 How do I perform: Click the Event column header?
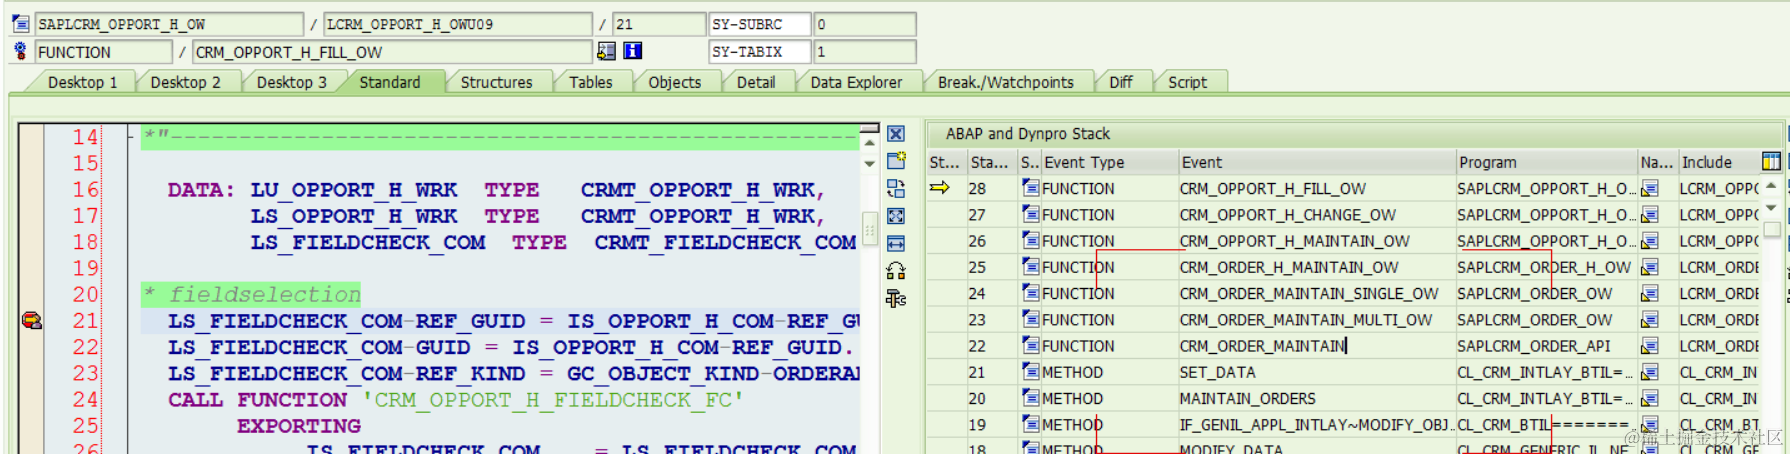pyautogui.click(x=1316, y=162)
